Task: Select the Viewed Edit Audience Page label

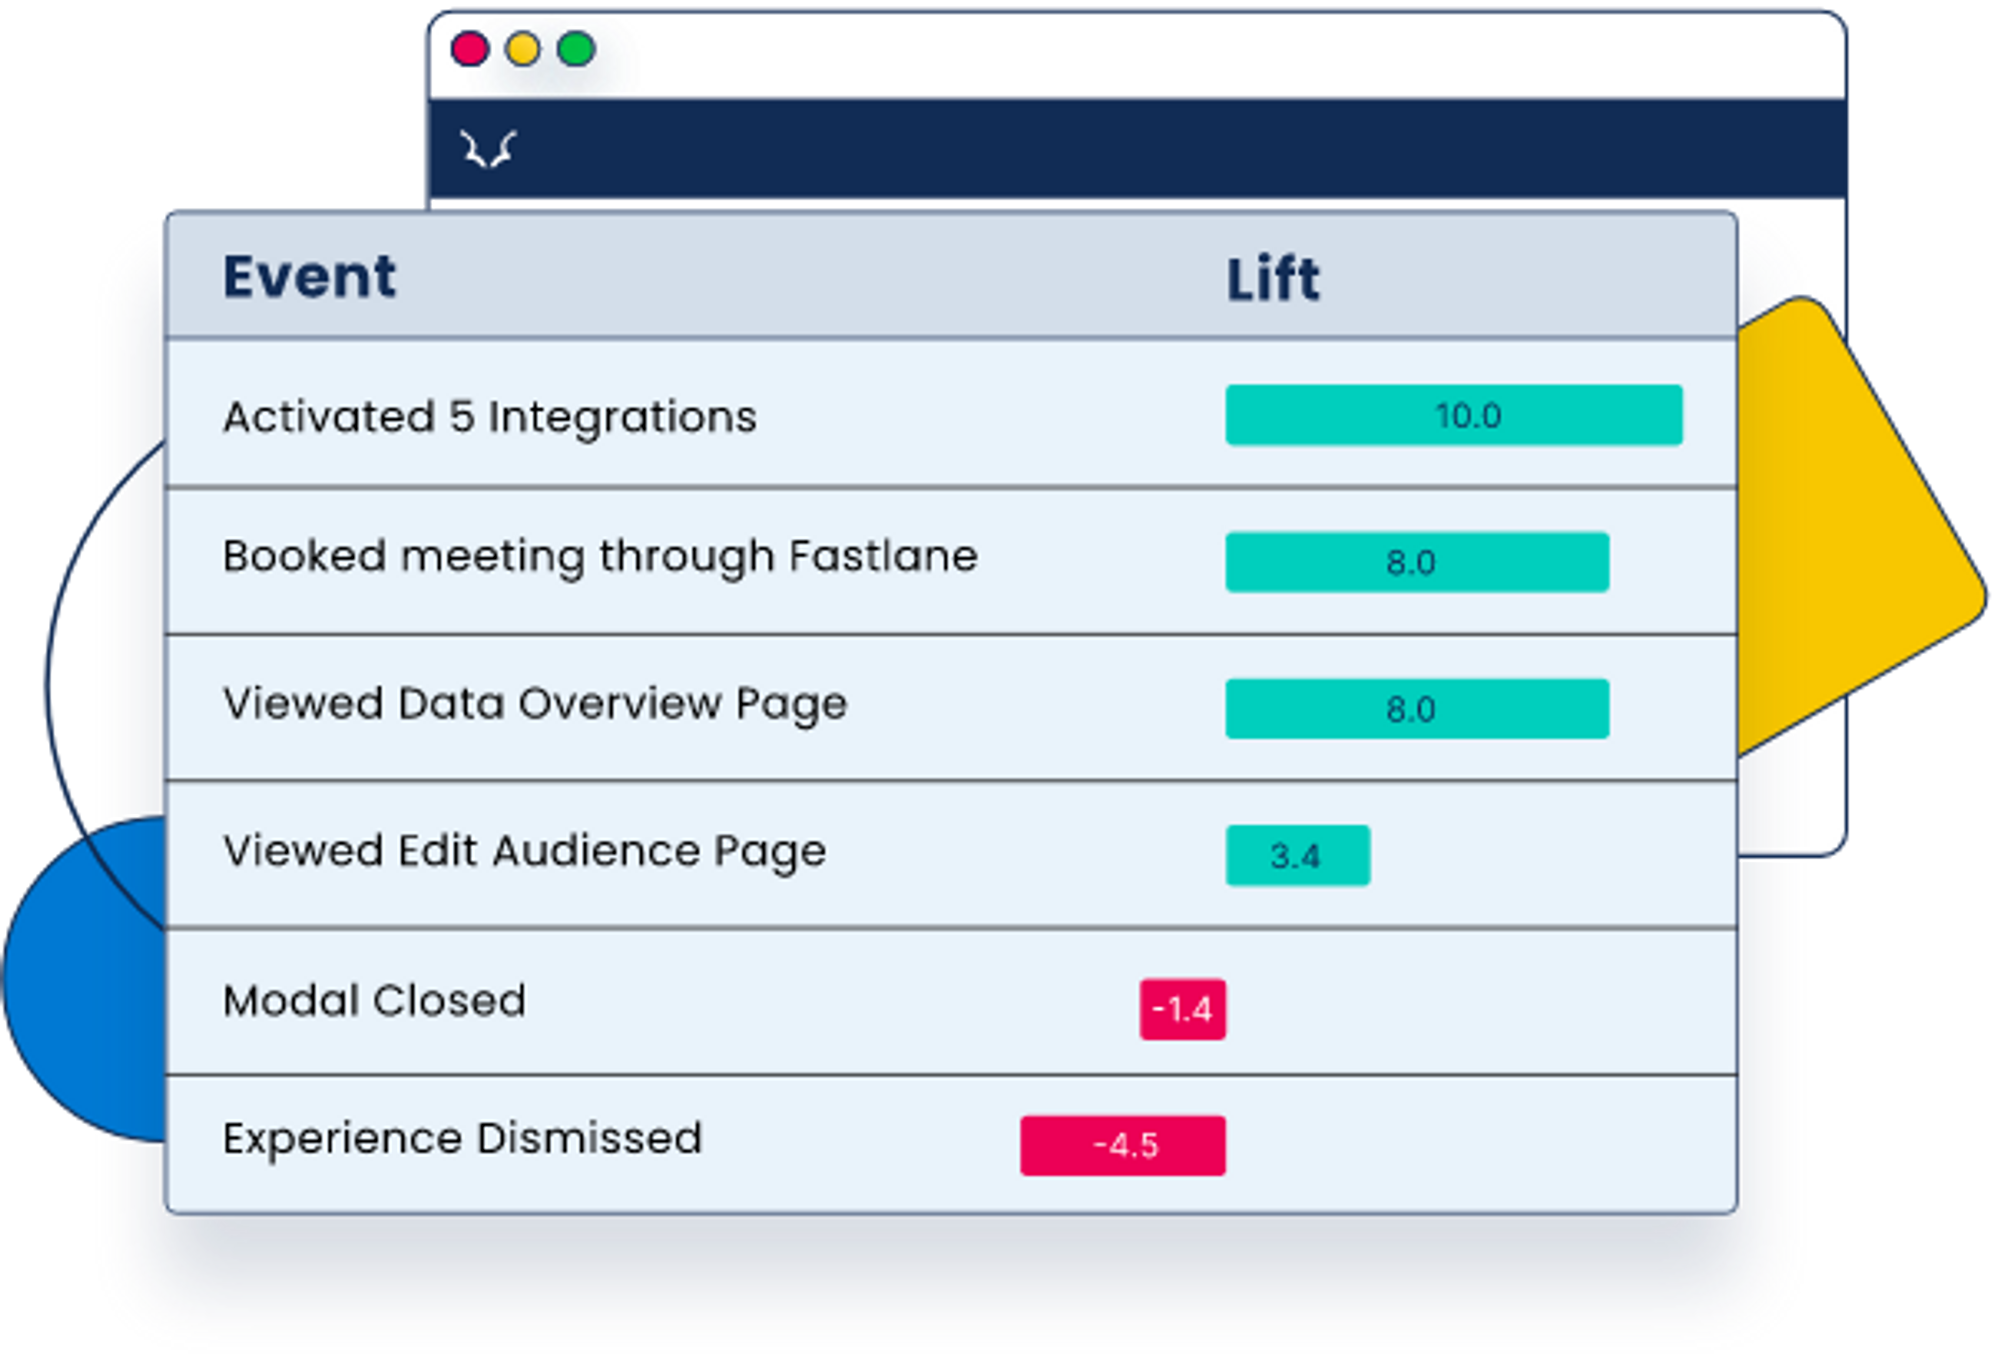Action: (x=525, y=851)
